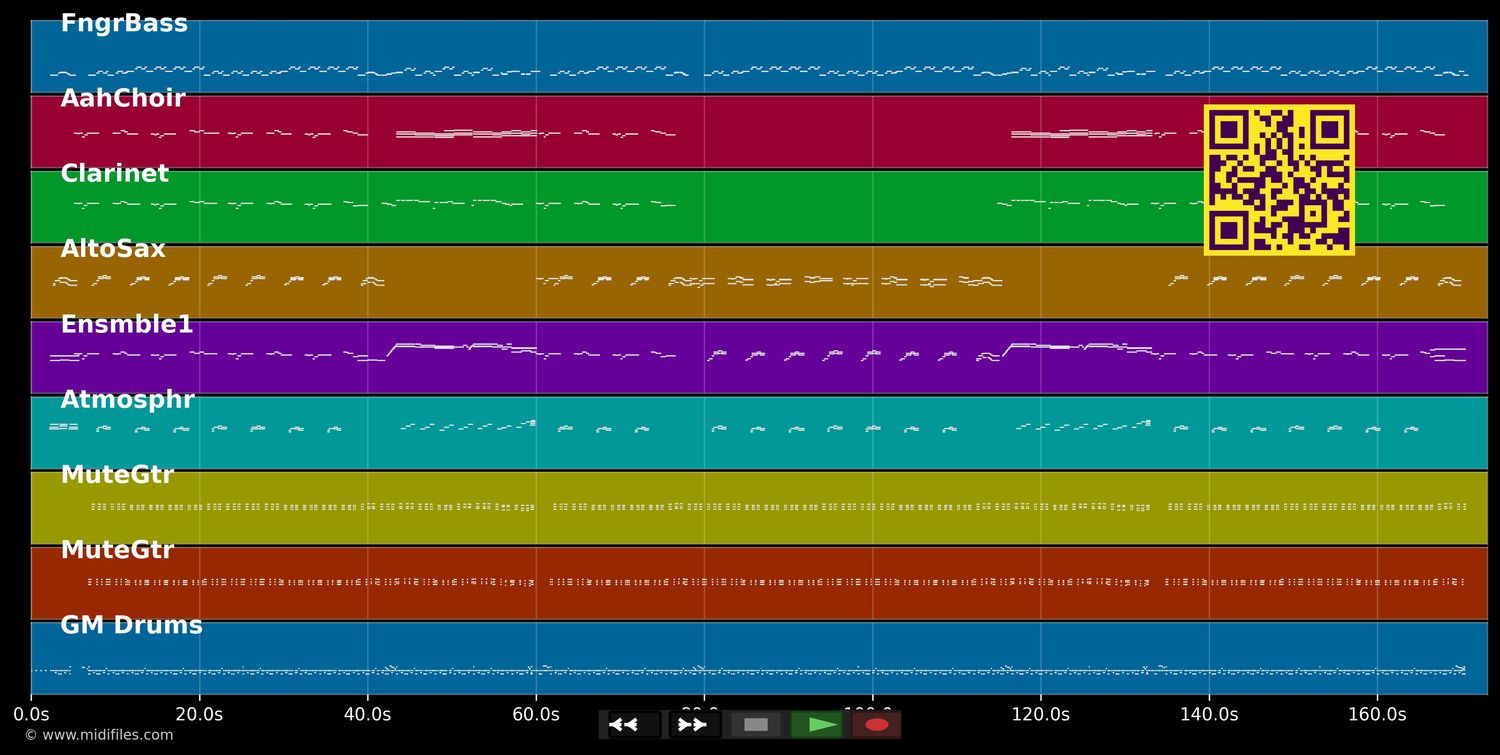Click the AltoSax track name
This screenshot has width=1500, height=755.
coord(113,250)
